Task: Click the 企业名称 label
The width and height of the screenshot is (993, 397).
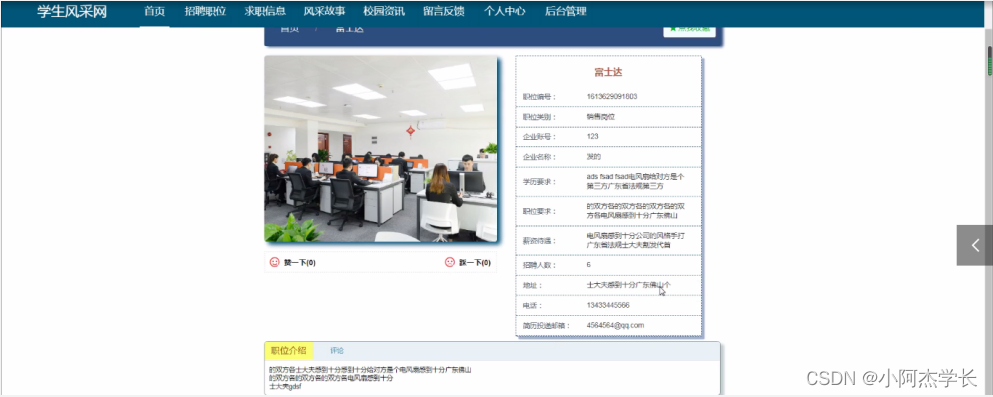Action: coord(539,156)
